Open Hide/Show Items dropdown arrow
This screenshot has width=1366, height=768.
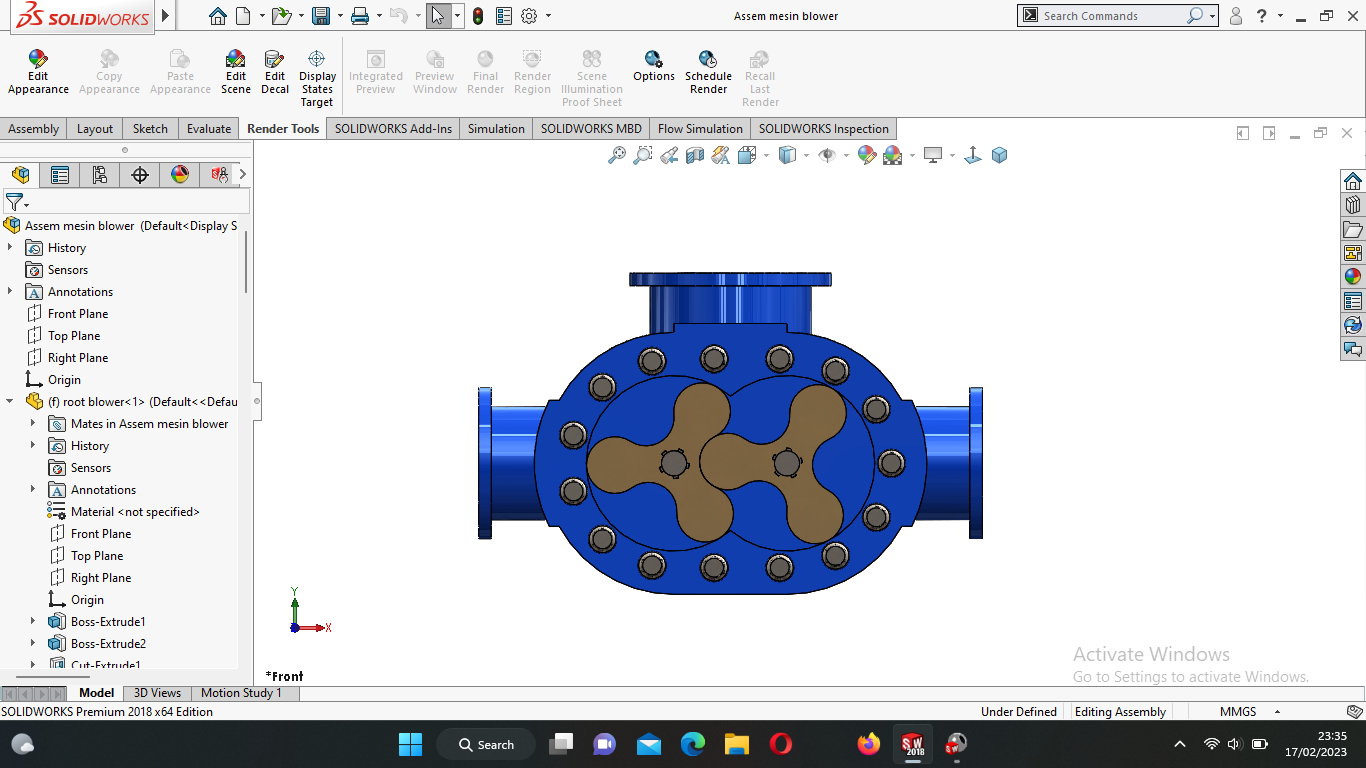(846, 155)
